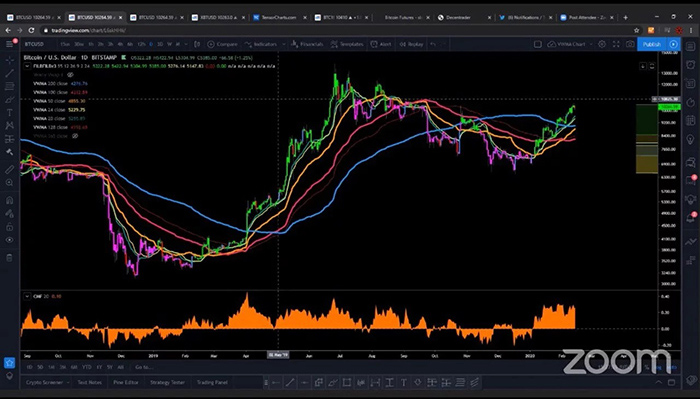Click the YTD date range button
The height and width of the screenshot is (399, 700).
point(87,367)
